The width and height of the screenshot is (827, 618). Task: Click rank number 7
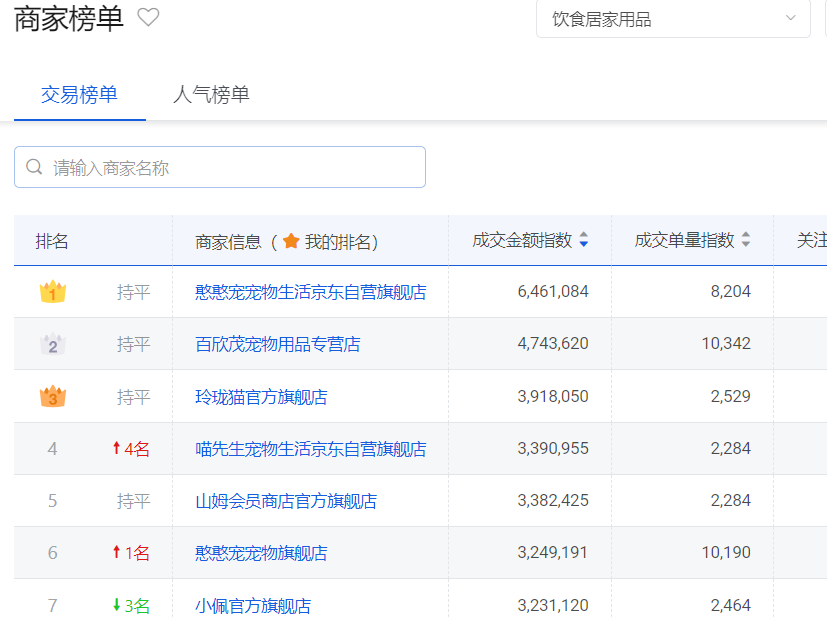tap(52, 606)
